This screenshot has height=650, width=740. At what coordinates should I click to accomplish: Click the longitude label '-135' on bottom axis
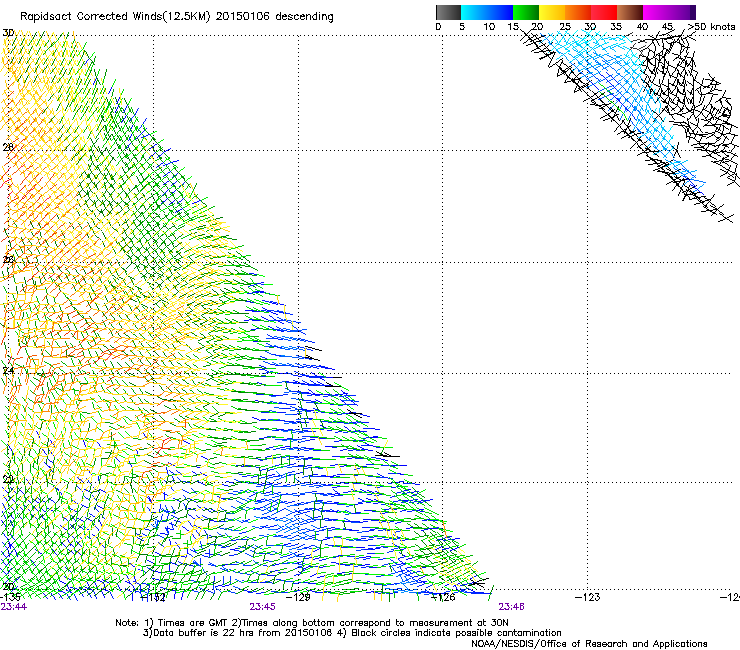(x=10, y=598)
